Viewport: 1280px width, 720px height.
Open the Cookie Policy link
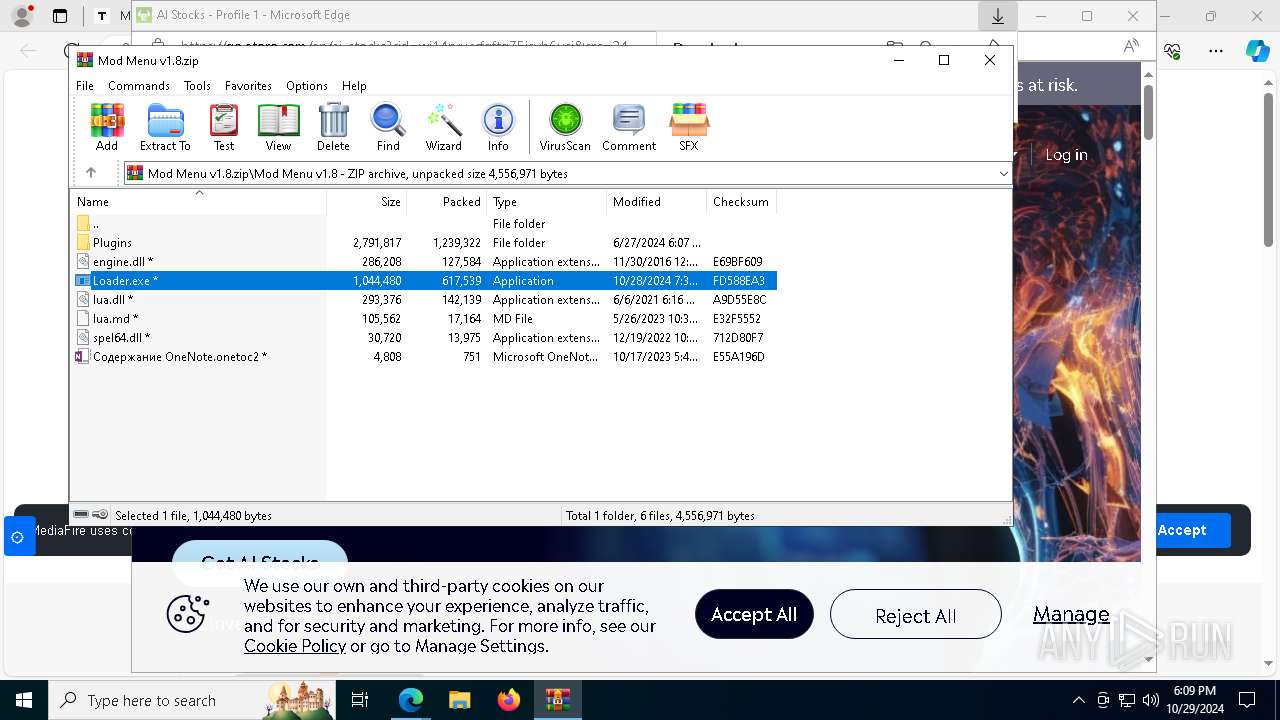[x=295, y=646]
